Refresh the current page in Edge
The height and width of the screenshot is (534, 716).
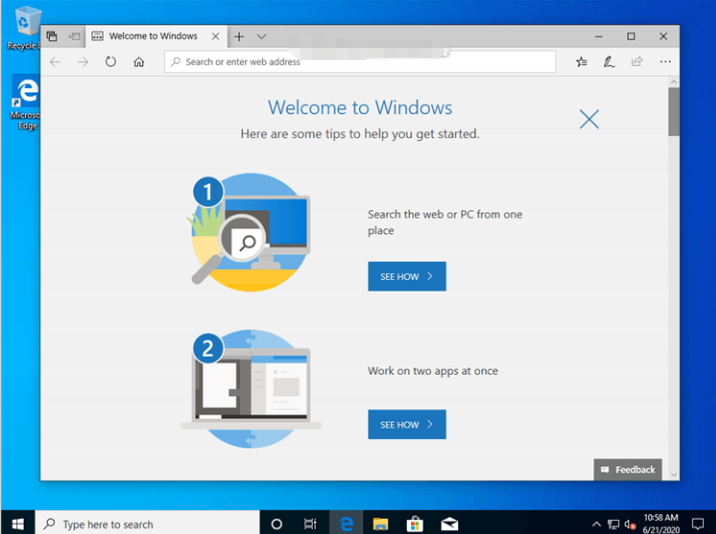click(110, 62)
